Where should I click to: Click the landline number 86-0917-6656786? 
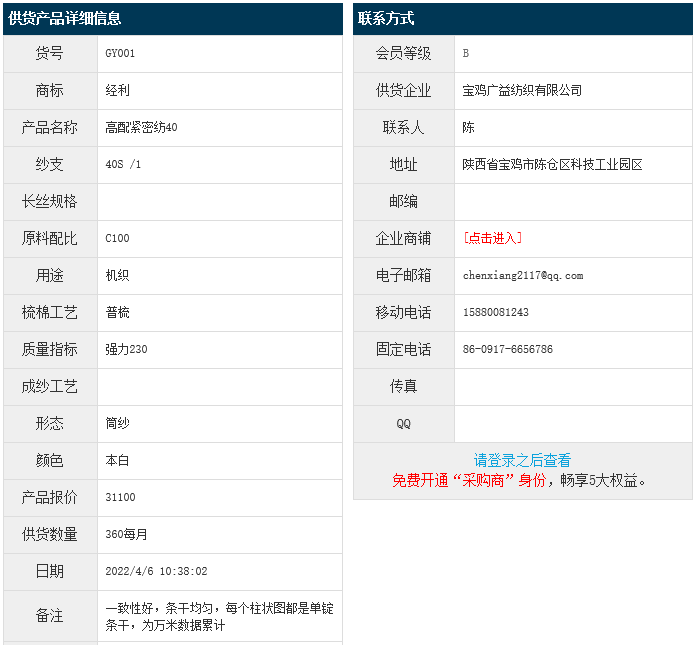[508, 349]
